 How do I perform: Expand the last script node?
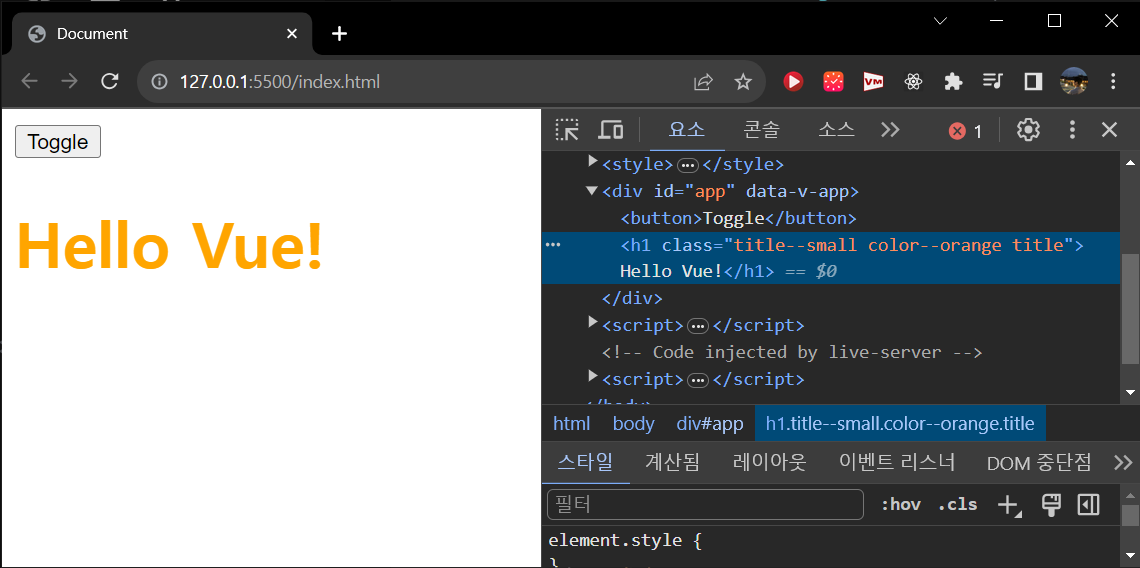tap(593, 377)
